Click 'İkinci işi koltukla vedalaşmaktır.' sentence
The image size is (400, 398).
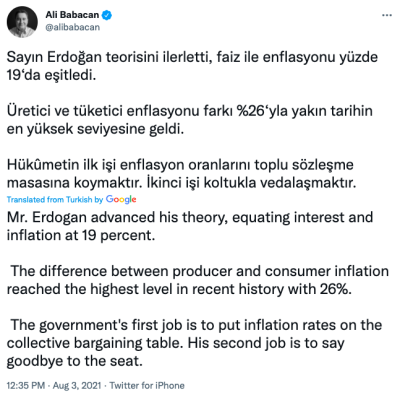tap(251, 183)
